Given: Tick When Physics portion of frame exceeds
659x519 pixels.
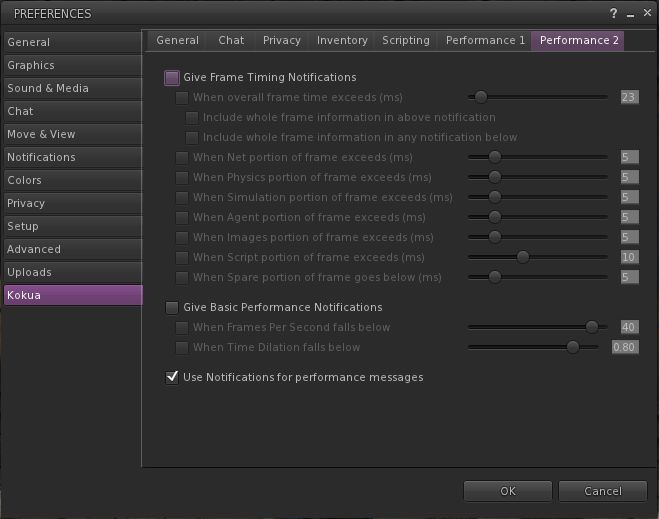Looking at the screenshot, I should [x=181, y=177].
